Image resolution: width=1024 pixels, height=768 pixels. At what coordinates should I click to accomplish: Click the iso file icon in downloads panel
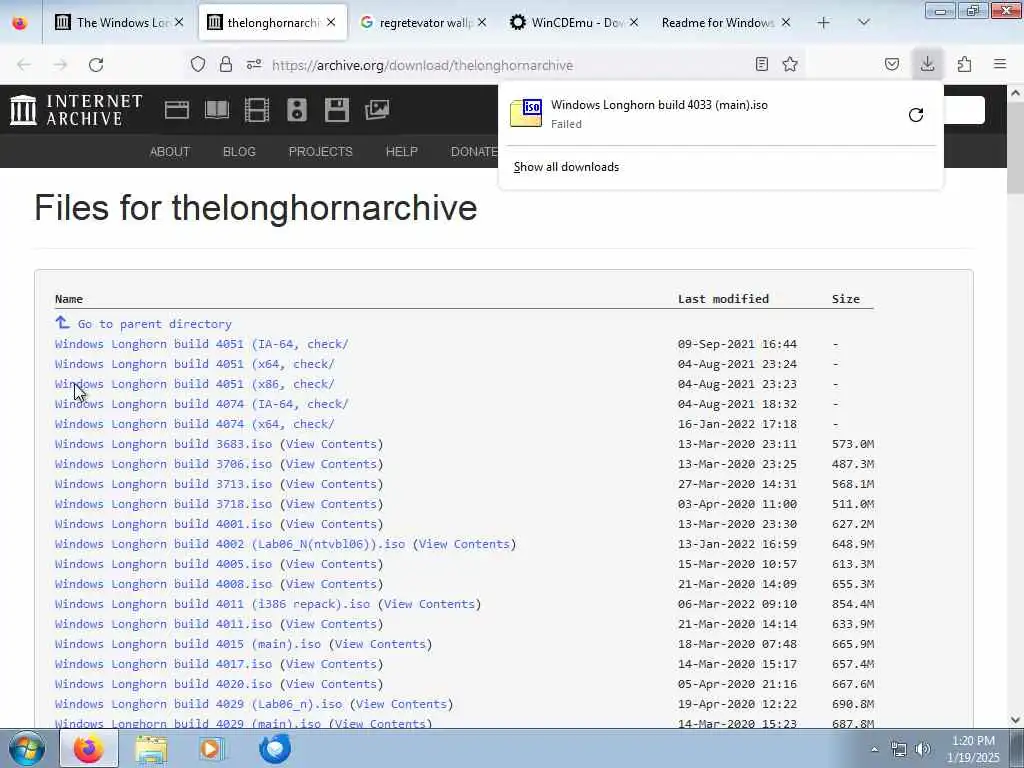[526, 113]
